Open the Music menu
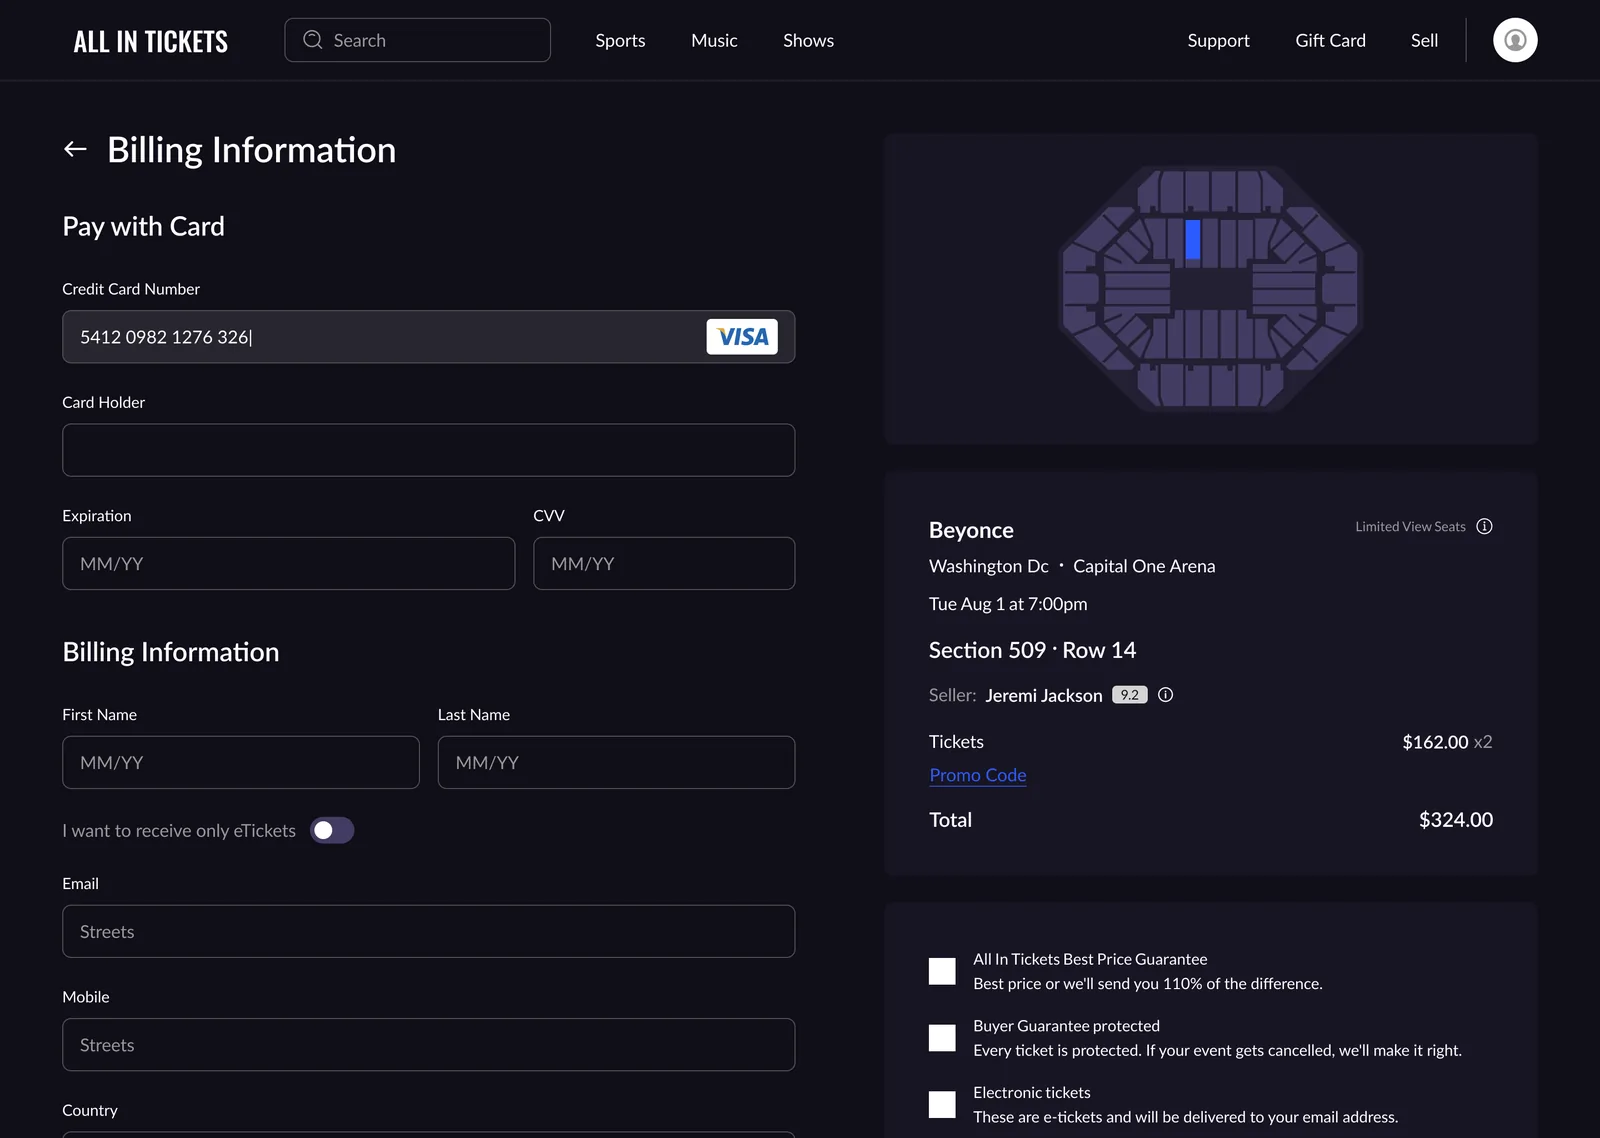The height and width of the screenshot is (1138, 1600). 714,40
